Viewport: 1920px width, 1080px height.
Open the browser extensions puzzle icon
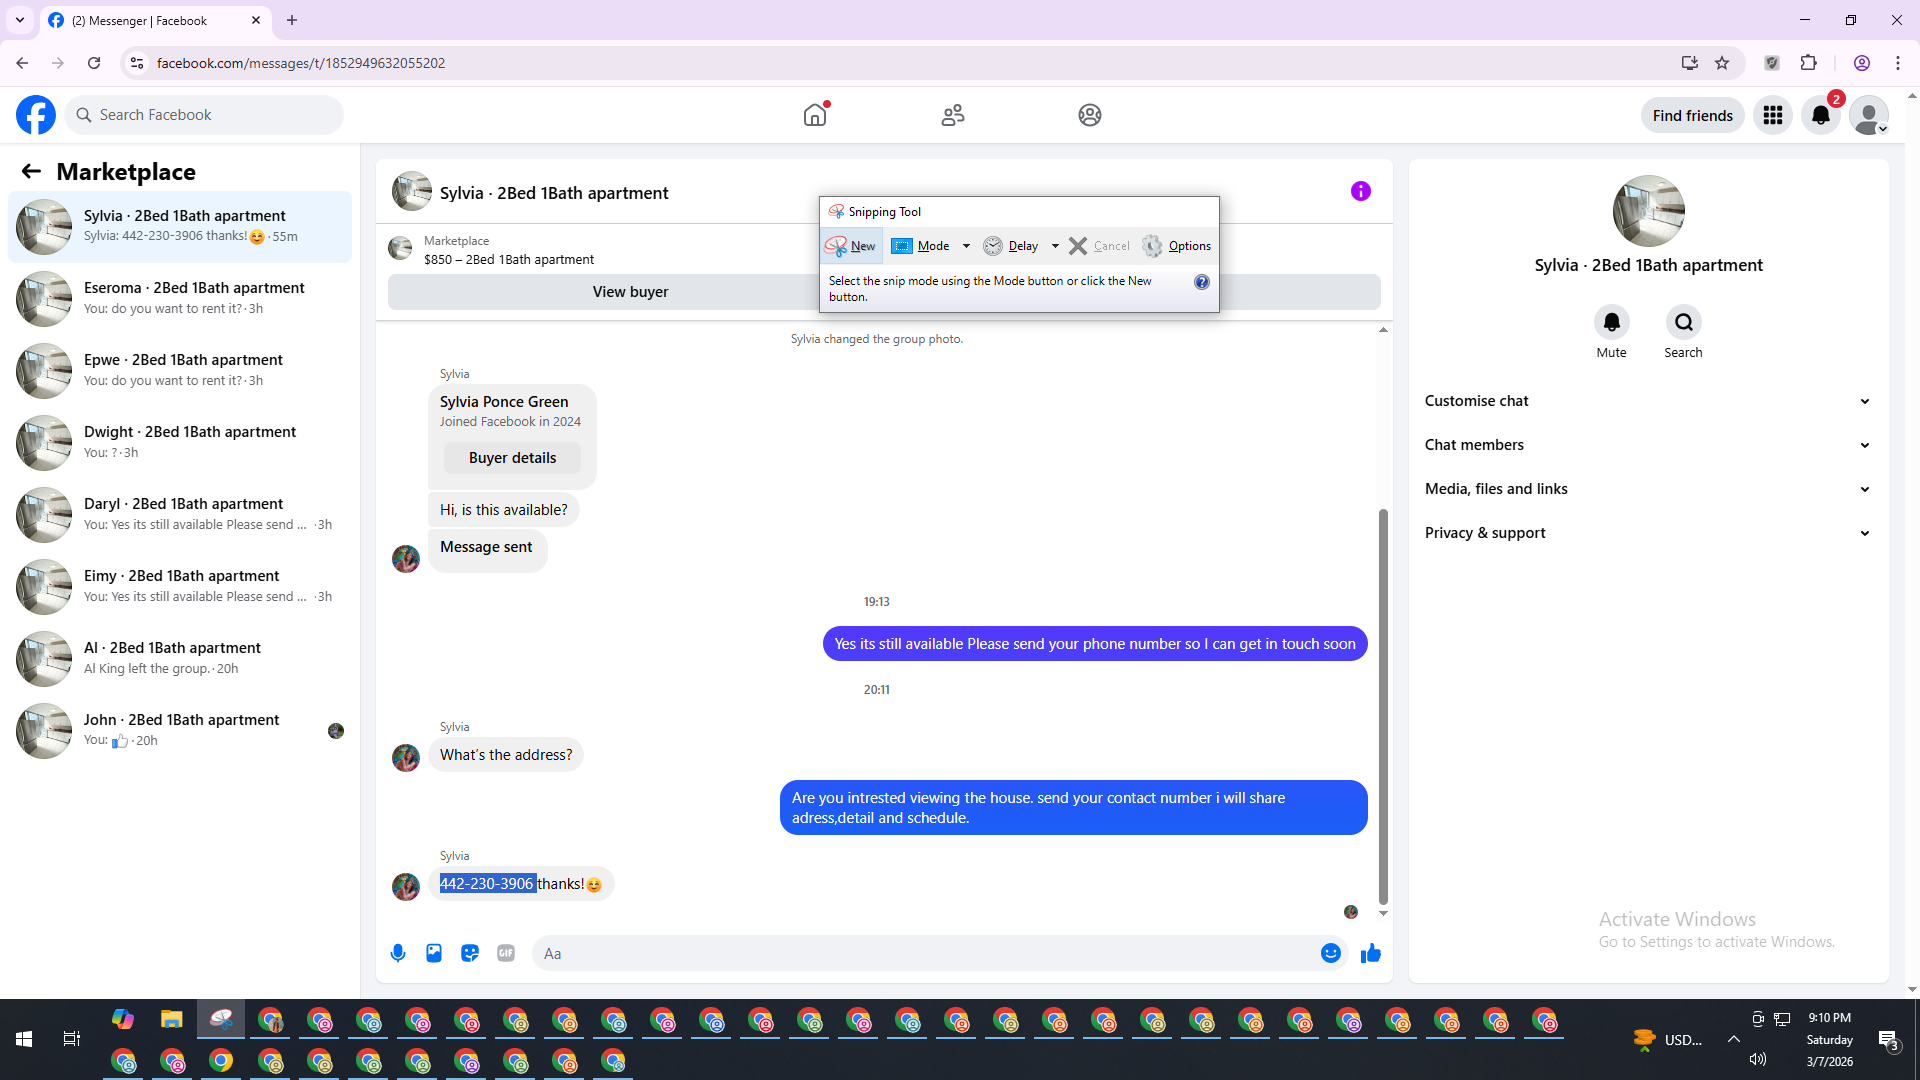tap(1809, 63)
